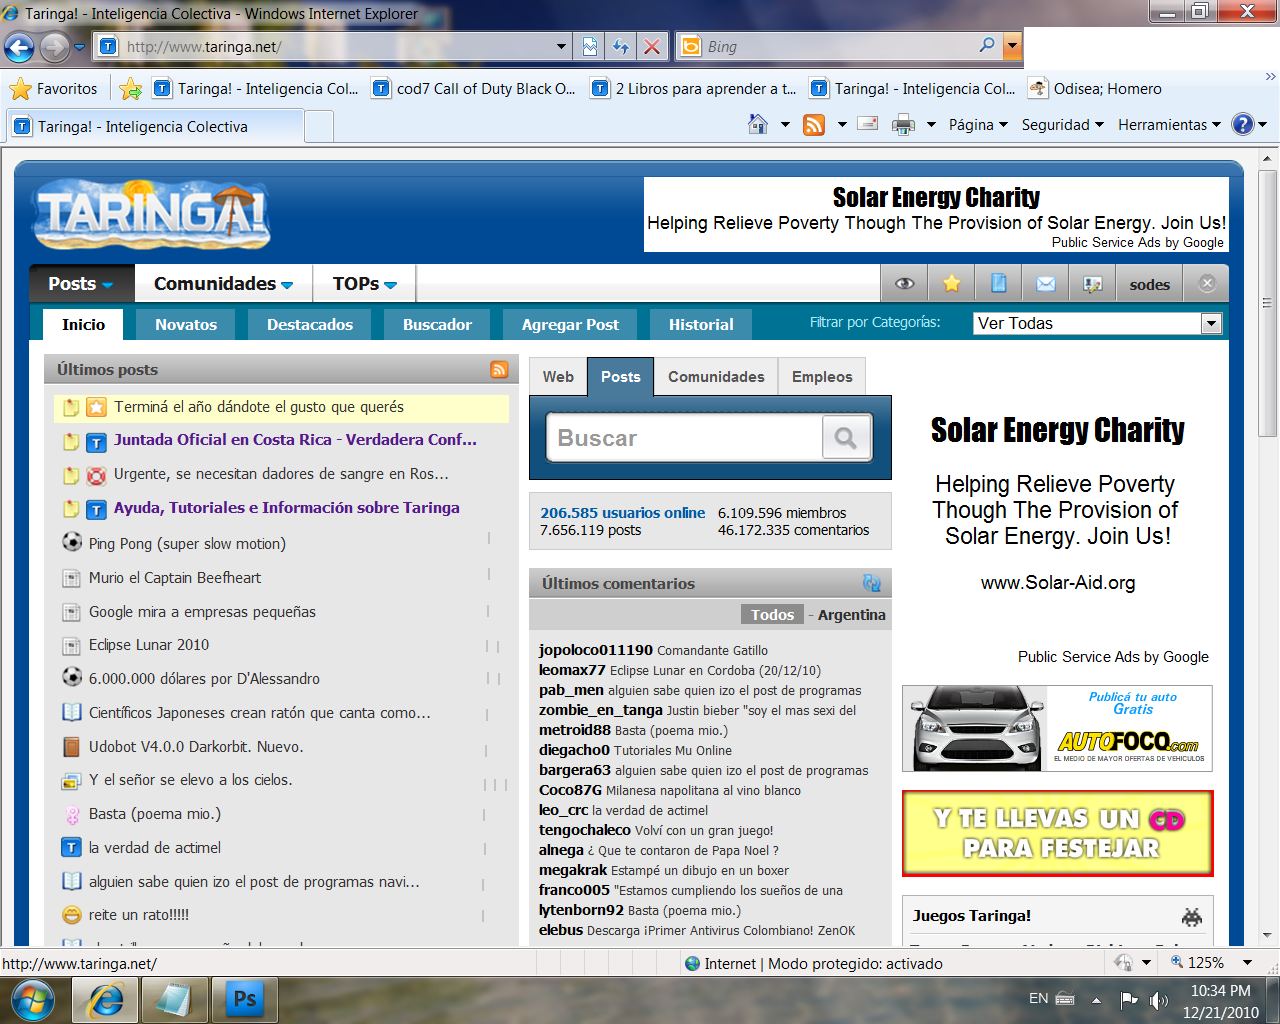Expand the Seguridad menu
This screenshot has height=1024, width=1280.
(x=1062, y=125)
